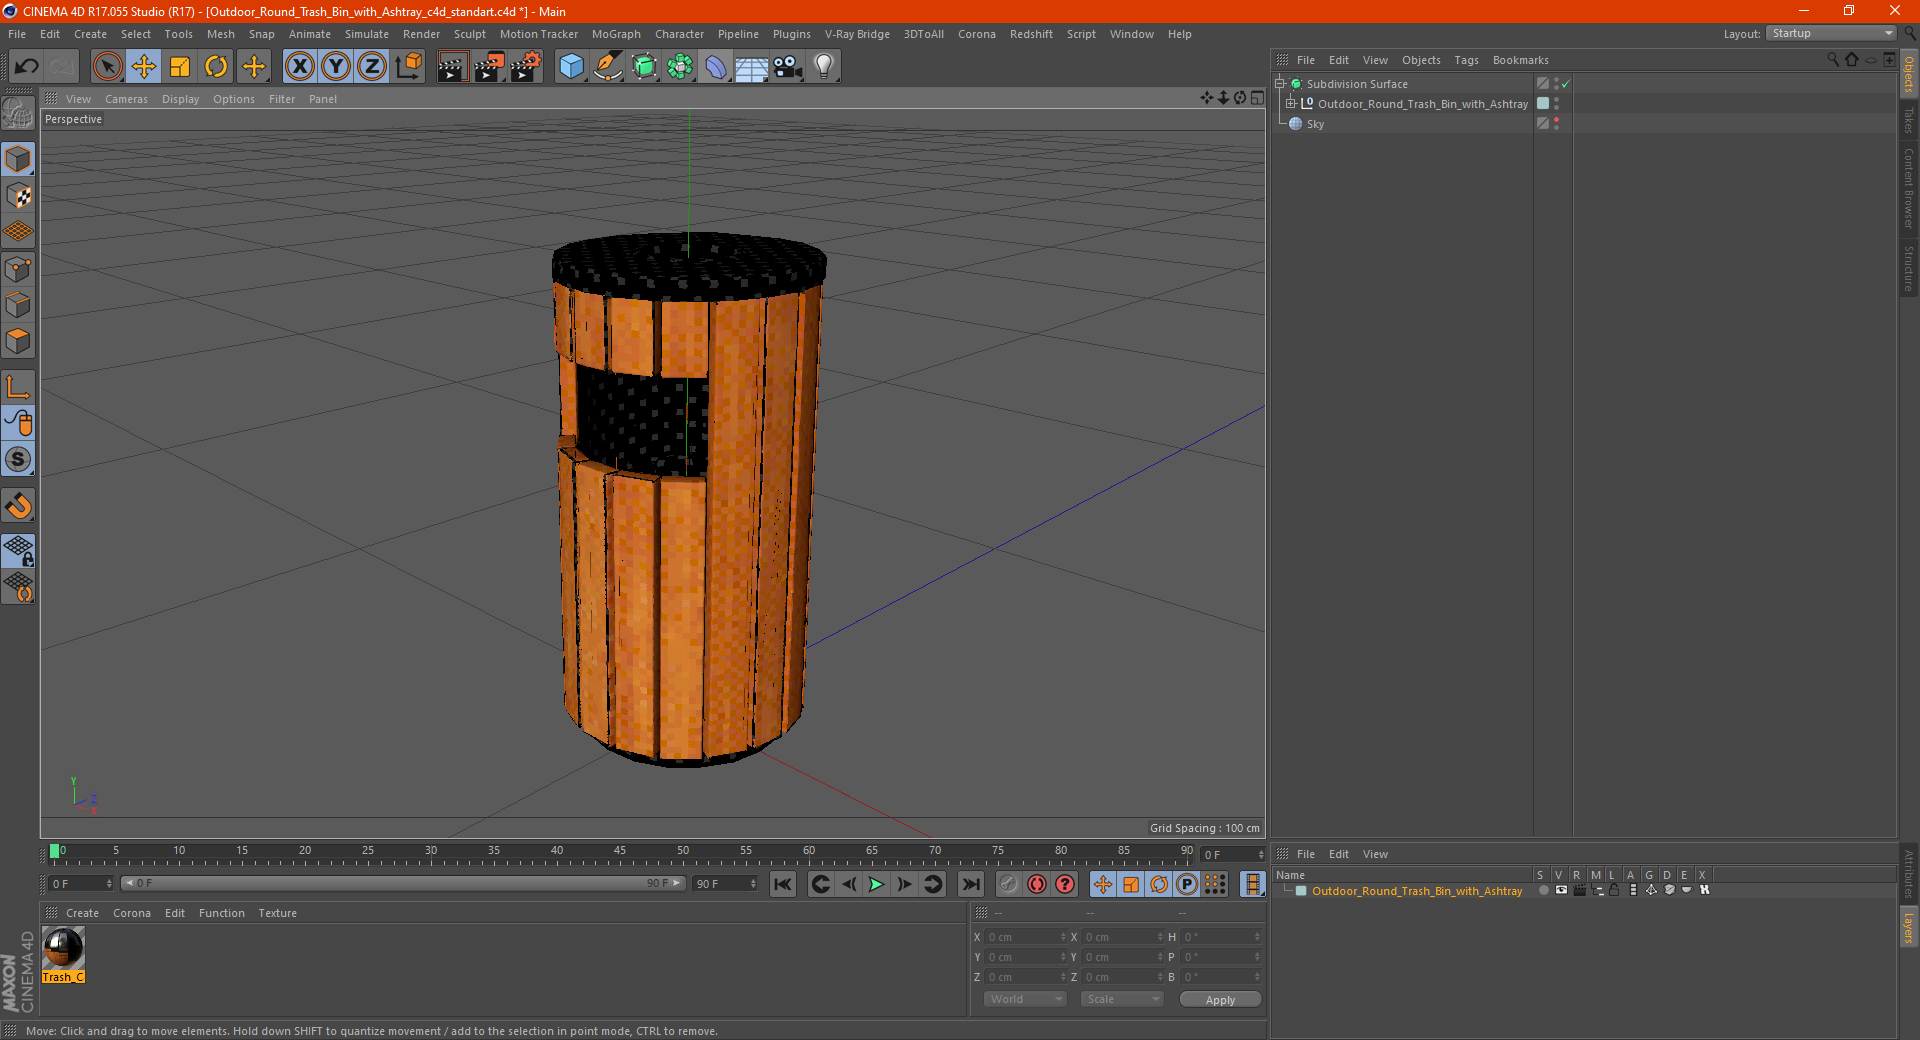Click the timeline preview range slider
The width and height of the screenshot is (1920, 1040).
click(403, 883)
